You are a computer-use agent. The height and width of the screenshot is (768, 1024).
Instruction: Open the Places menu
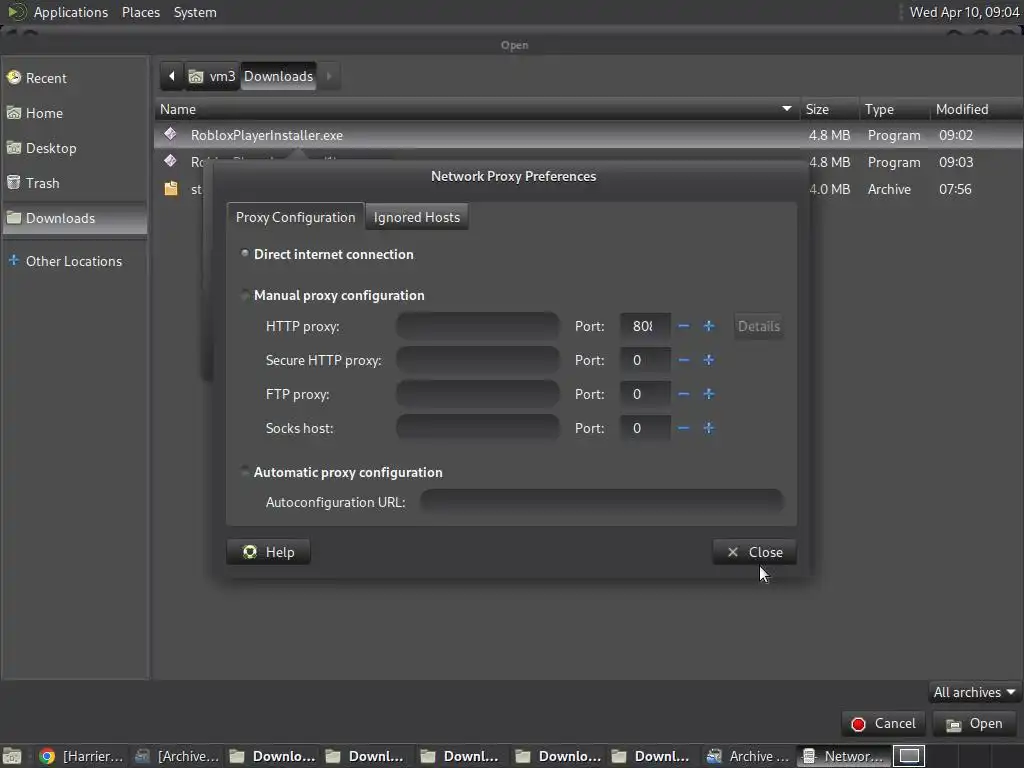click(140, 12)
